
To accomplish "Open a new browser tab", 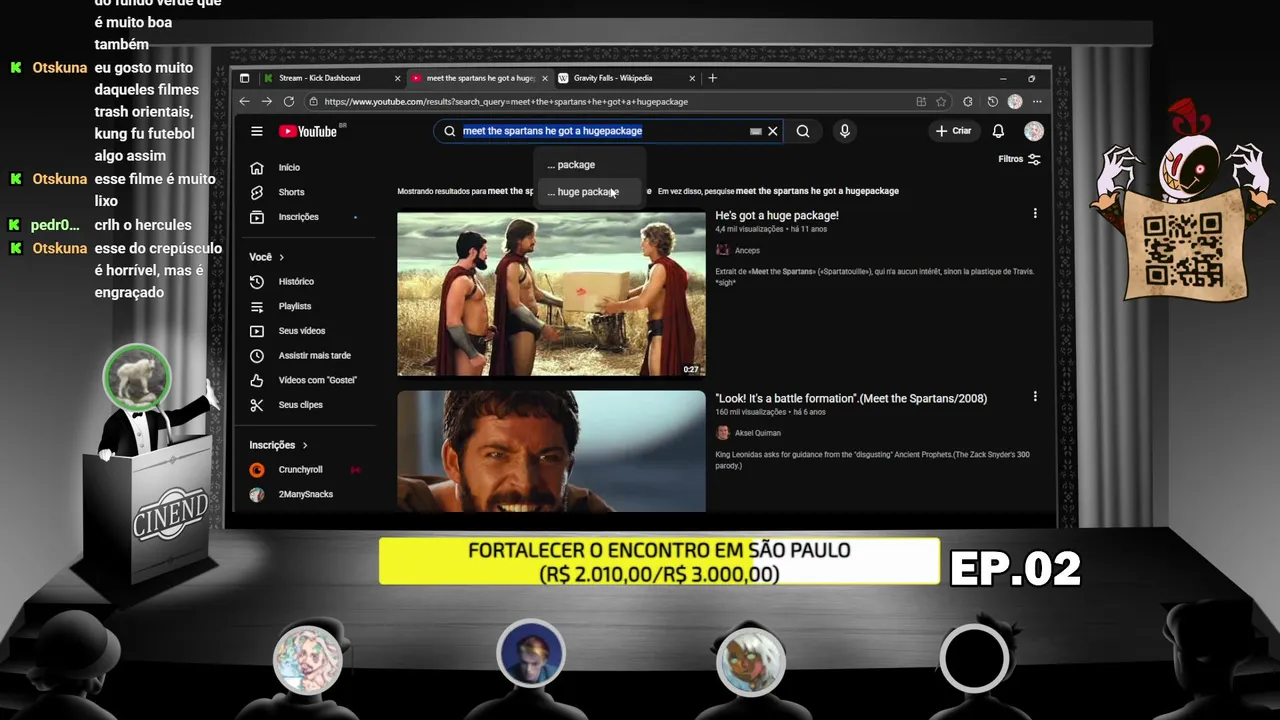I will coord(713,78).
